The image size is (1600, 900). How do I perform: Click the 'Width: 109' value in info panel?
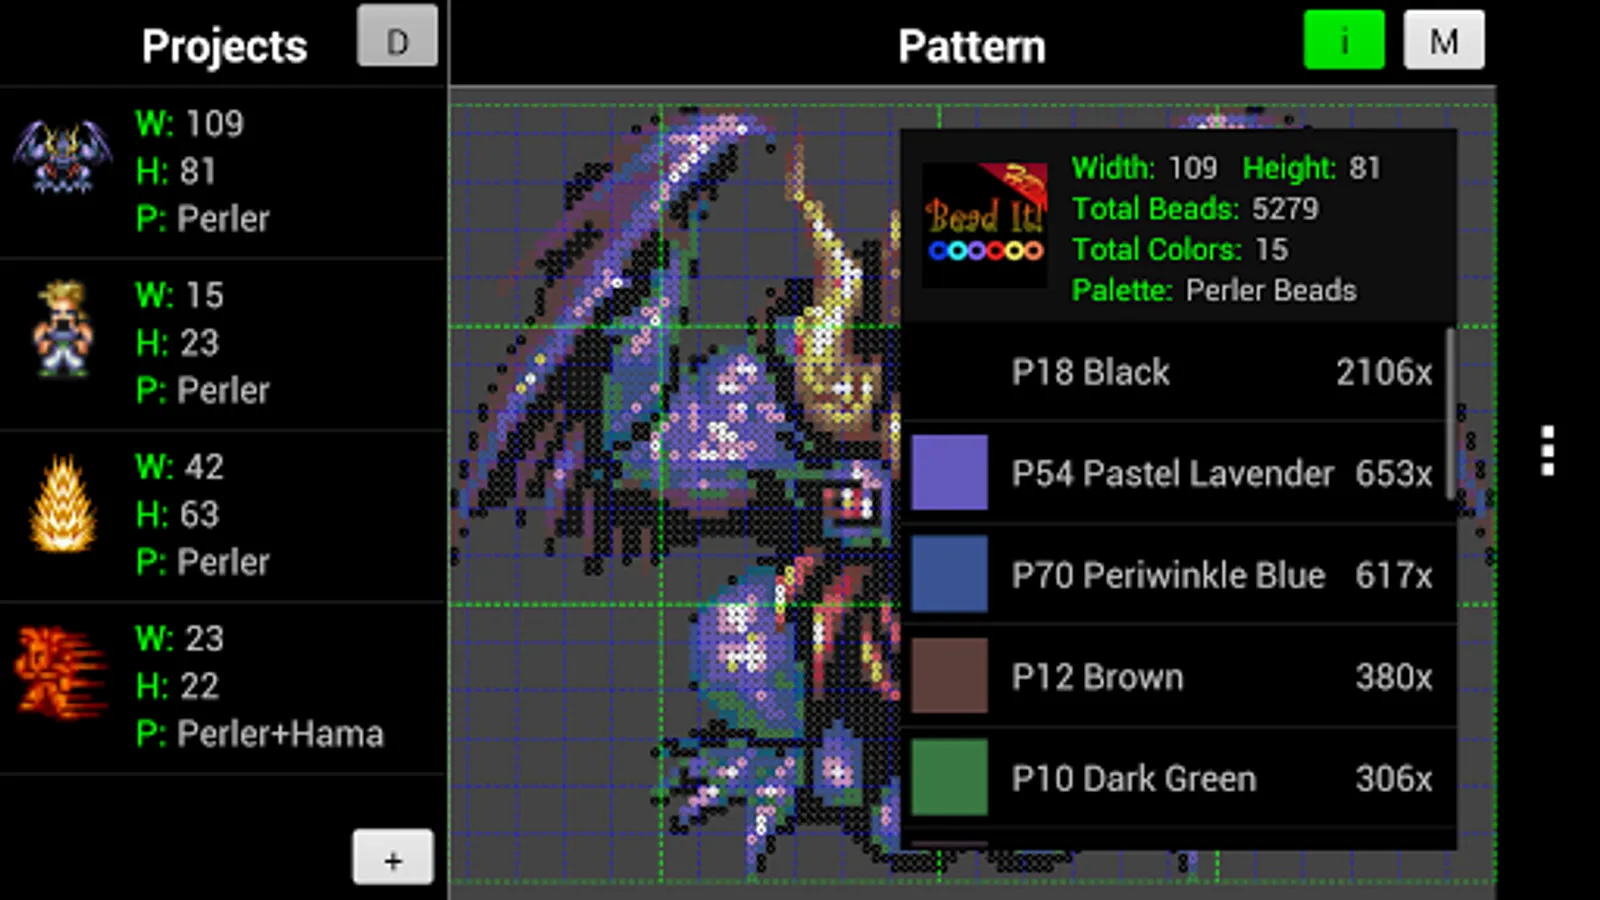coord(1144,167)
